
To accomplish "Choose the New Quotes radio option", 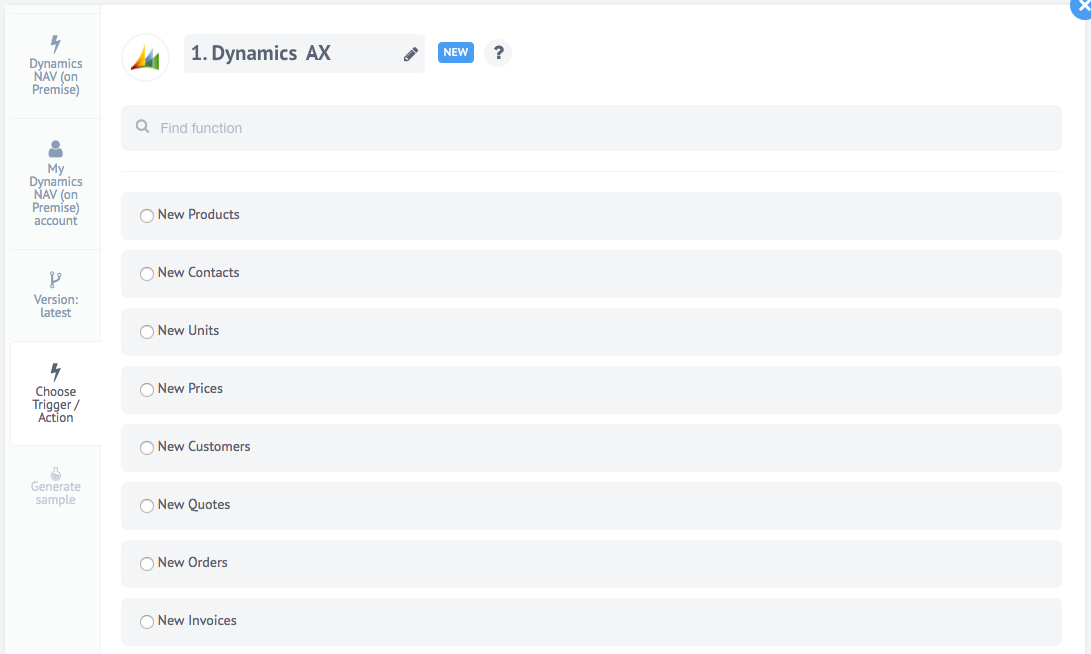I will click(147, 506).
